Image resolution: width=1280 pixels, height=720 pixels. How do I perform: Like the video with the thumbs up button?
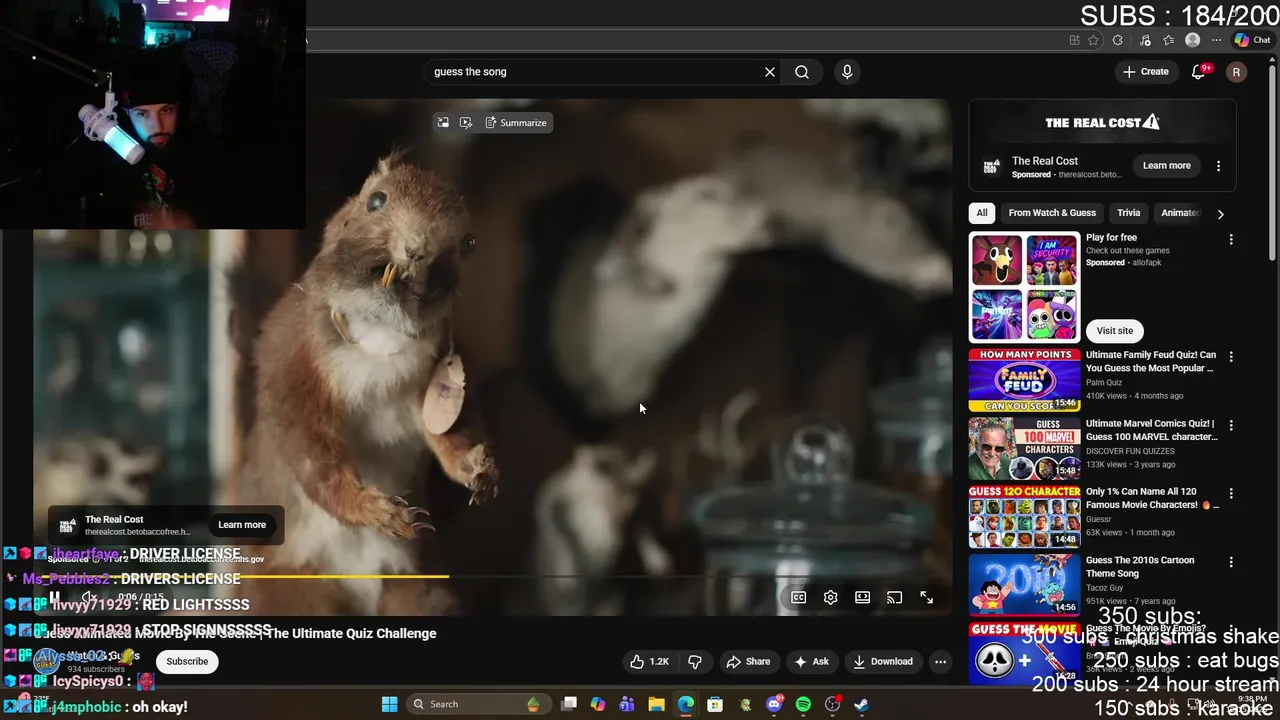coord(649,662)
